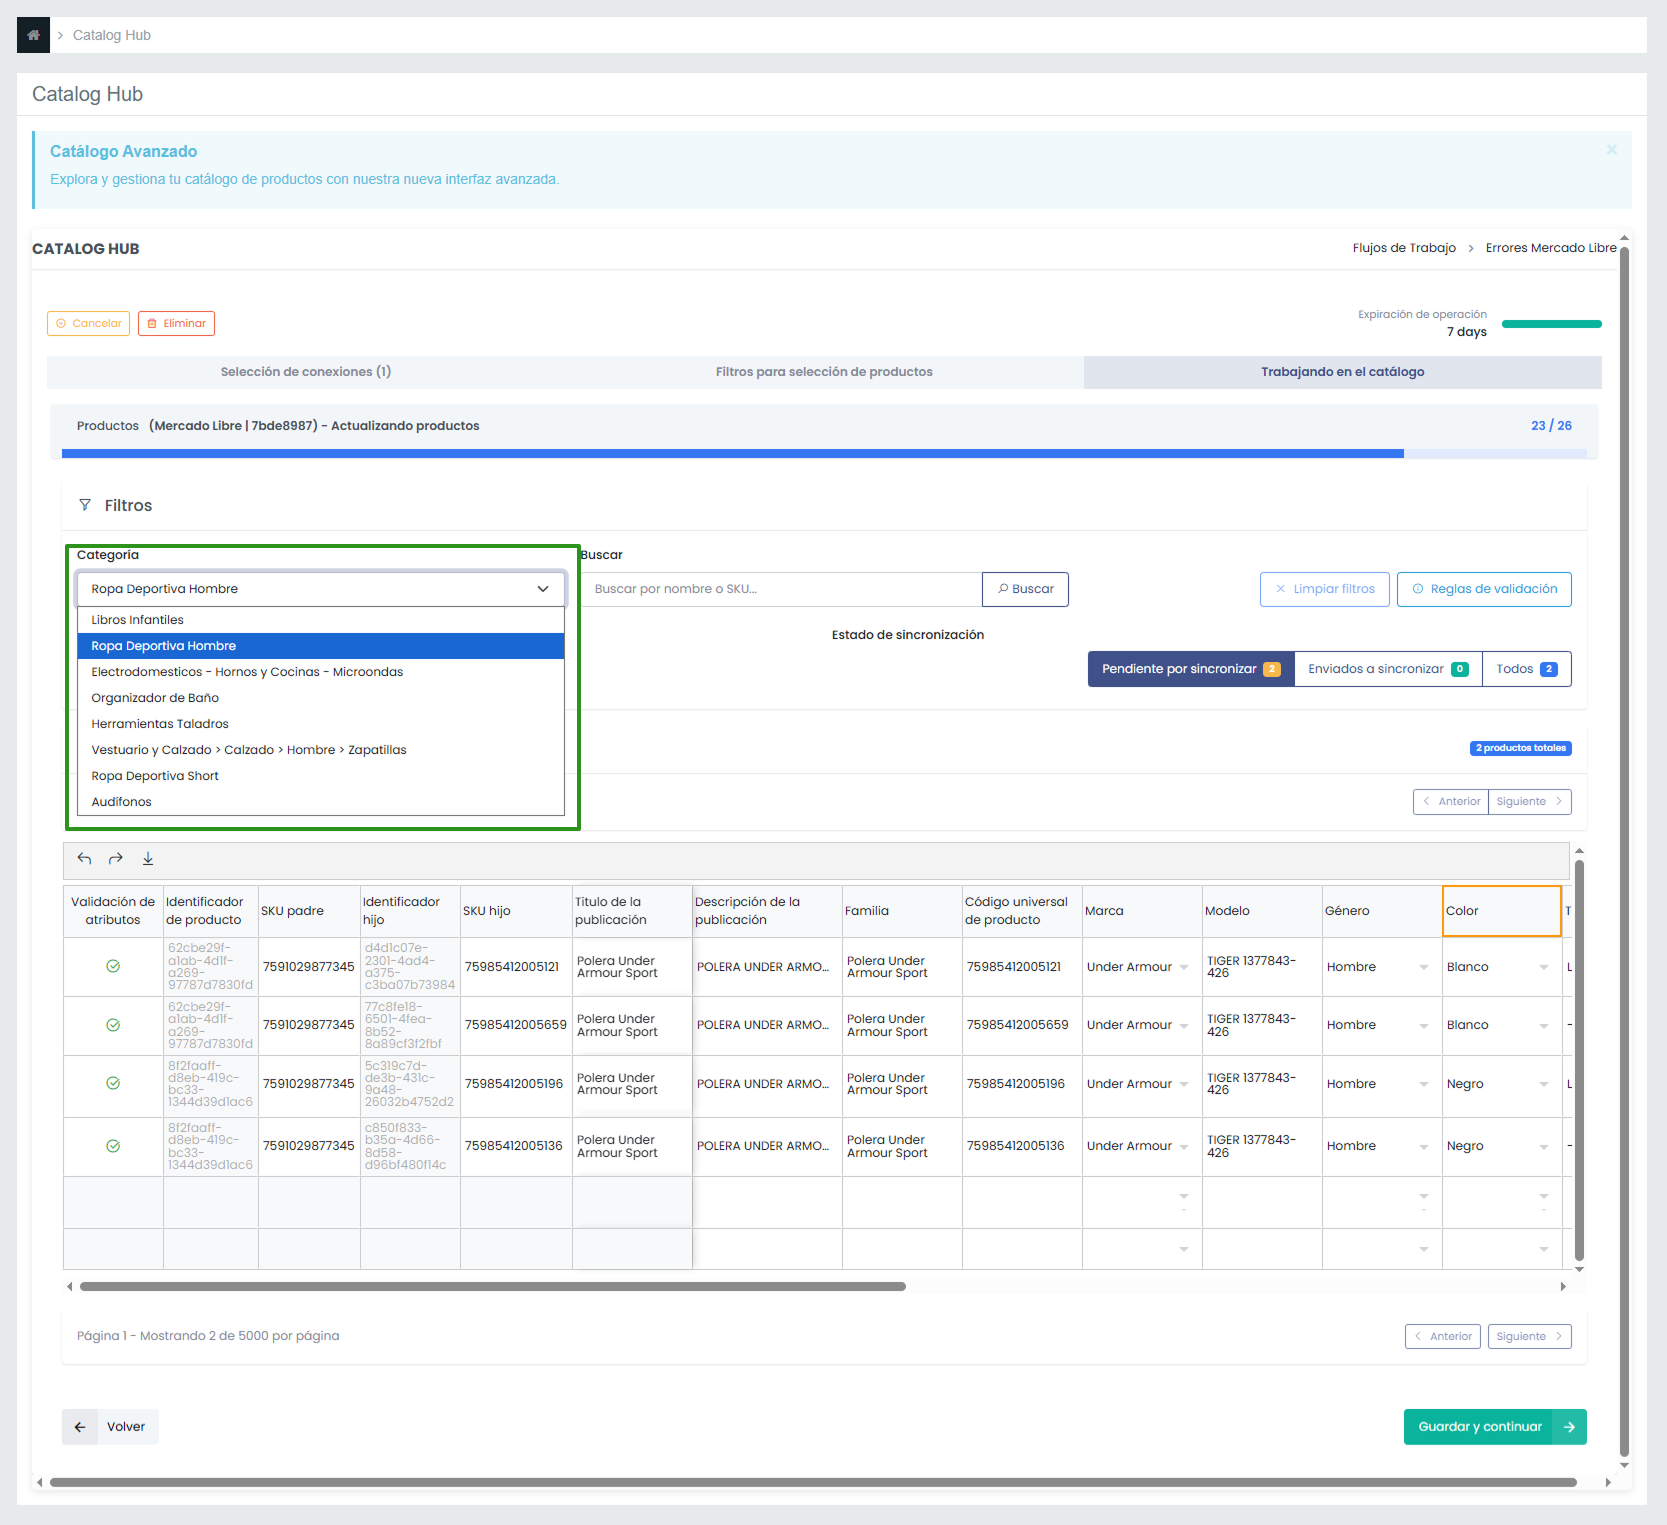Select Pendiente por sincronizar filter
Viewport: 1667px width, 1525px height.
click(1190, 669)
